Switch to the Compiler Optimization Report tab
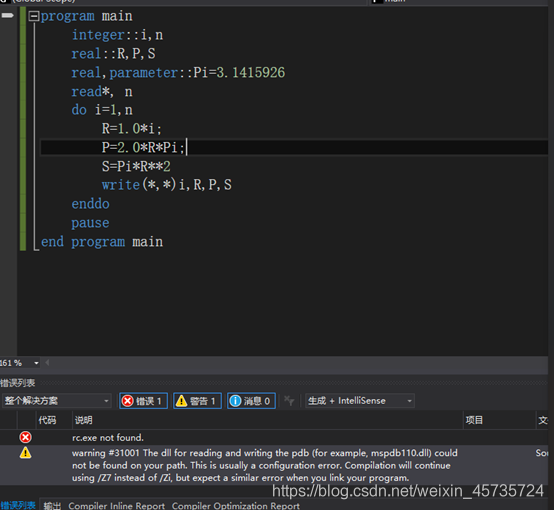The width and height of the screenshot is (554, 510). point(236,506)
